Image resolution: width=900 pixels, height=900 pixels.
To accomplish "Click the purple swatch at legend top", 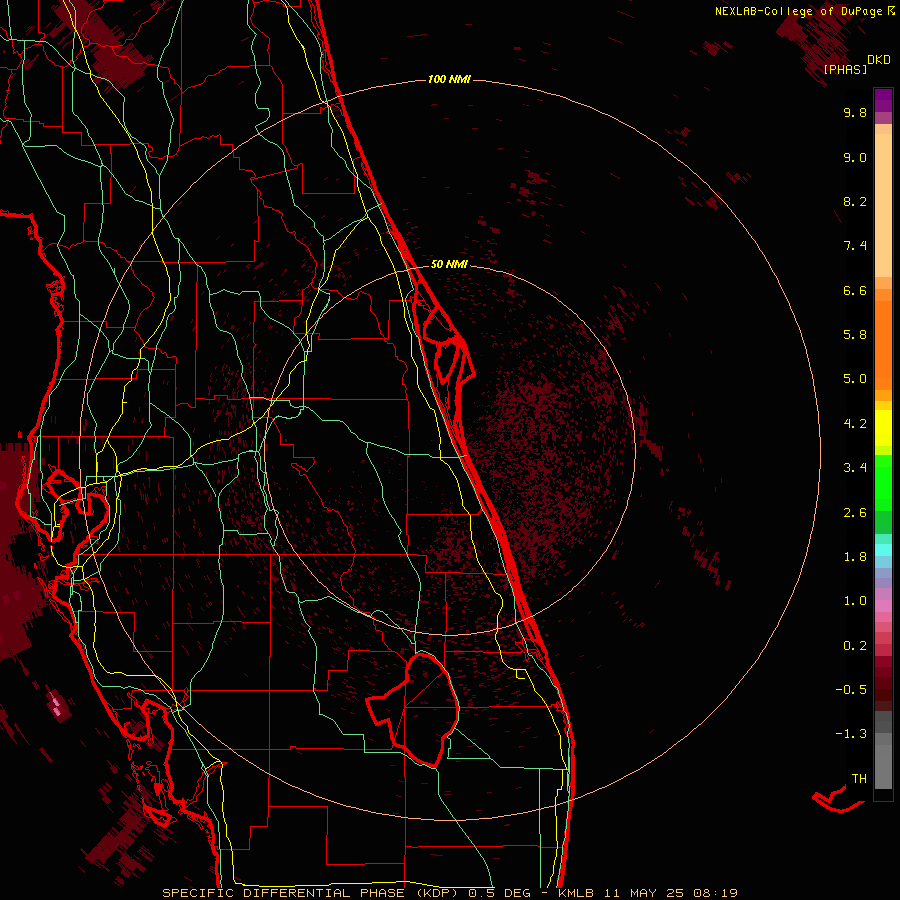I will tap(883, 100).
